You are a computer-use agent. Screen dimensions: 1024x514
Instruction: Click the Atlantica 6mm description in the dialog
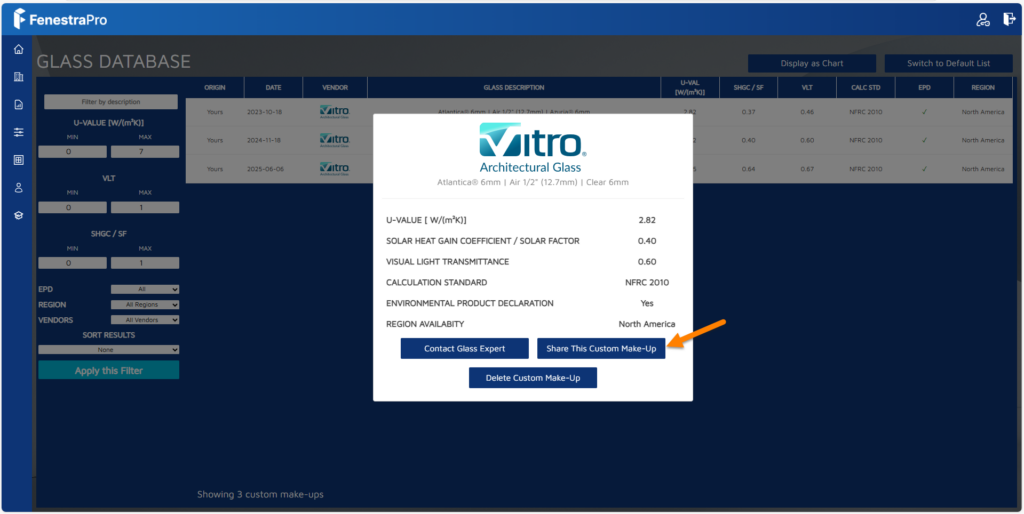pos(533,182)
